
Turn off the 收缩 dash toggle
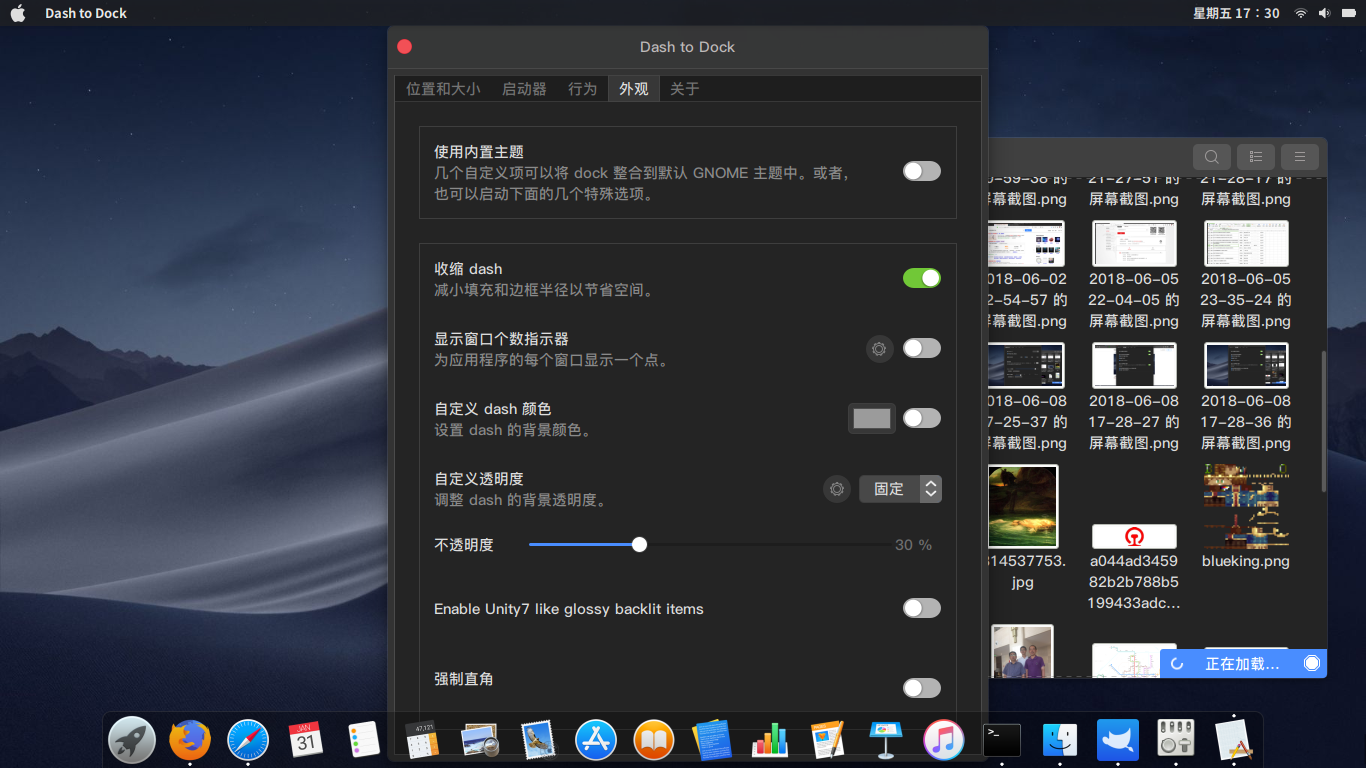click(921, 278)
